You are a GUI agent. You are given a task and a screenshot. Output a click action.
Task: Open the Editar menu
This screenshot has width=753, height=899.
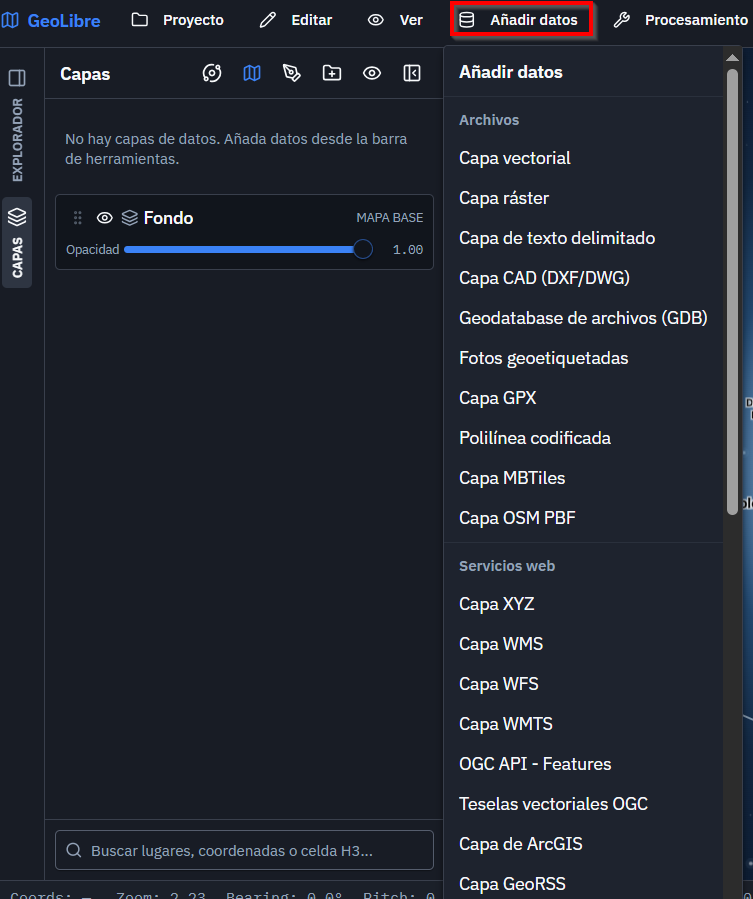click(x=296, y=20)
